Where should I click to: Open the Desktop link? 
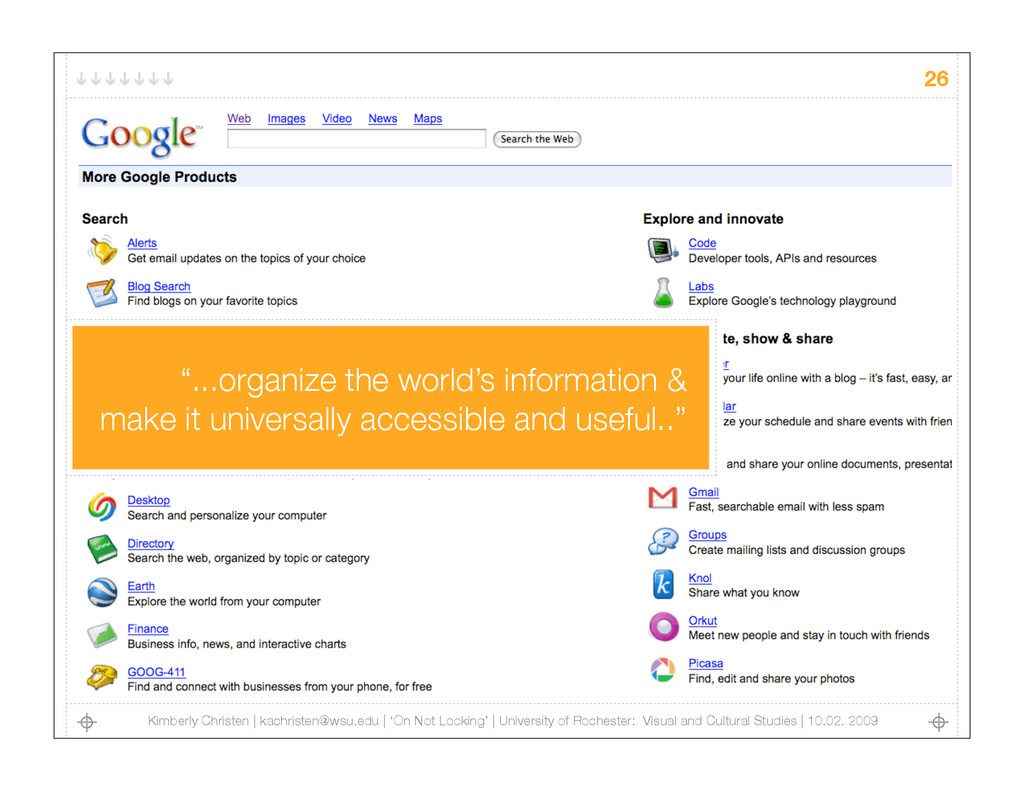[148, 500]
